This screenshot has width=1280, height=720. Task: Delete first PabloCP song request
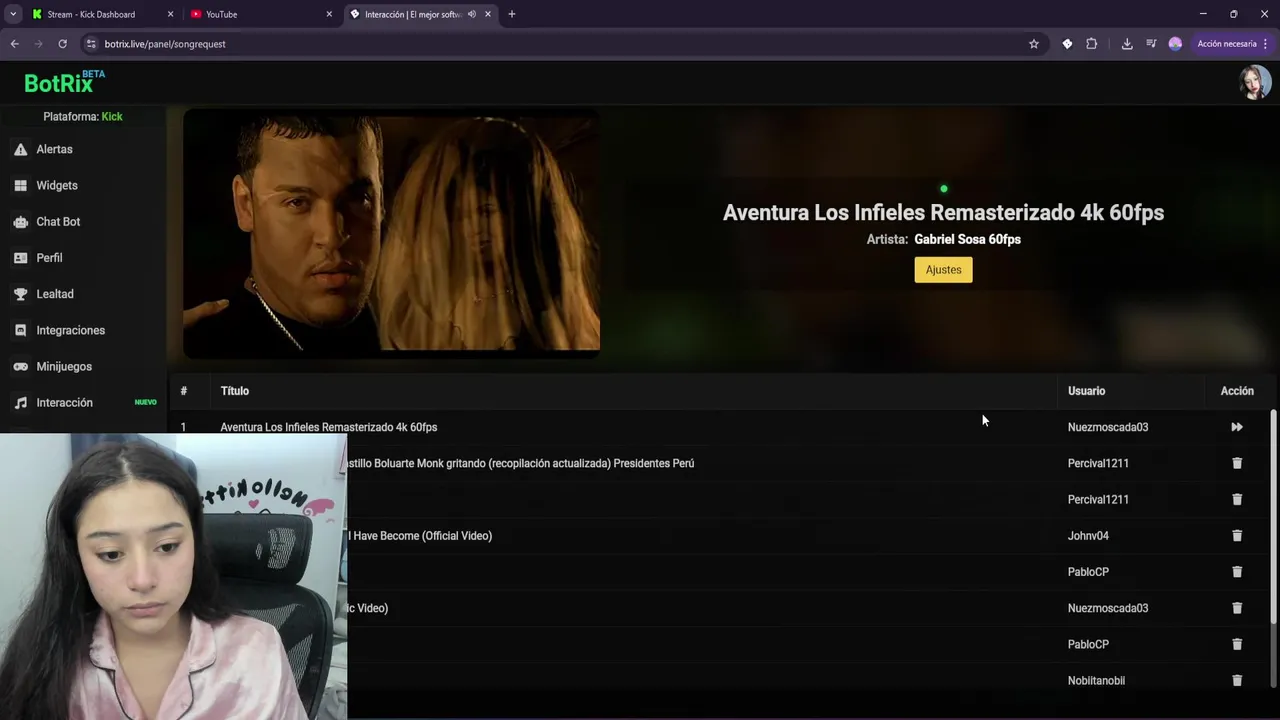[1237, 572]
